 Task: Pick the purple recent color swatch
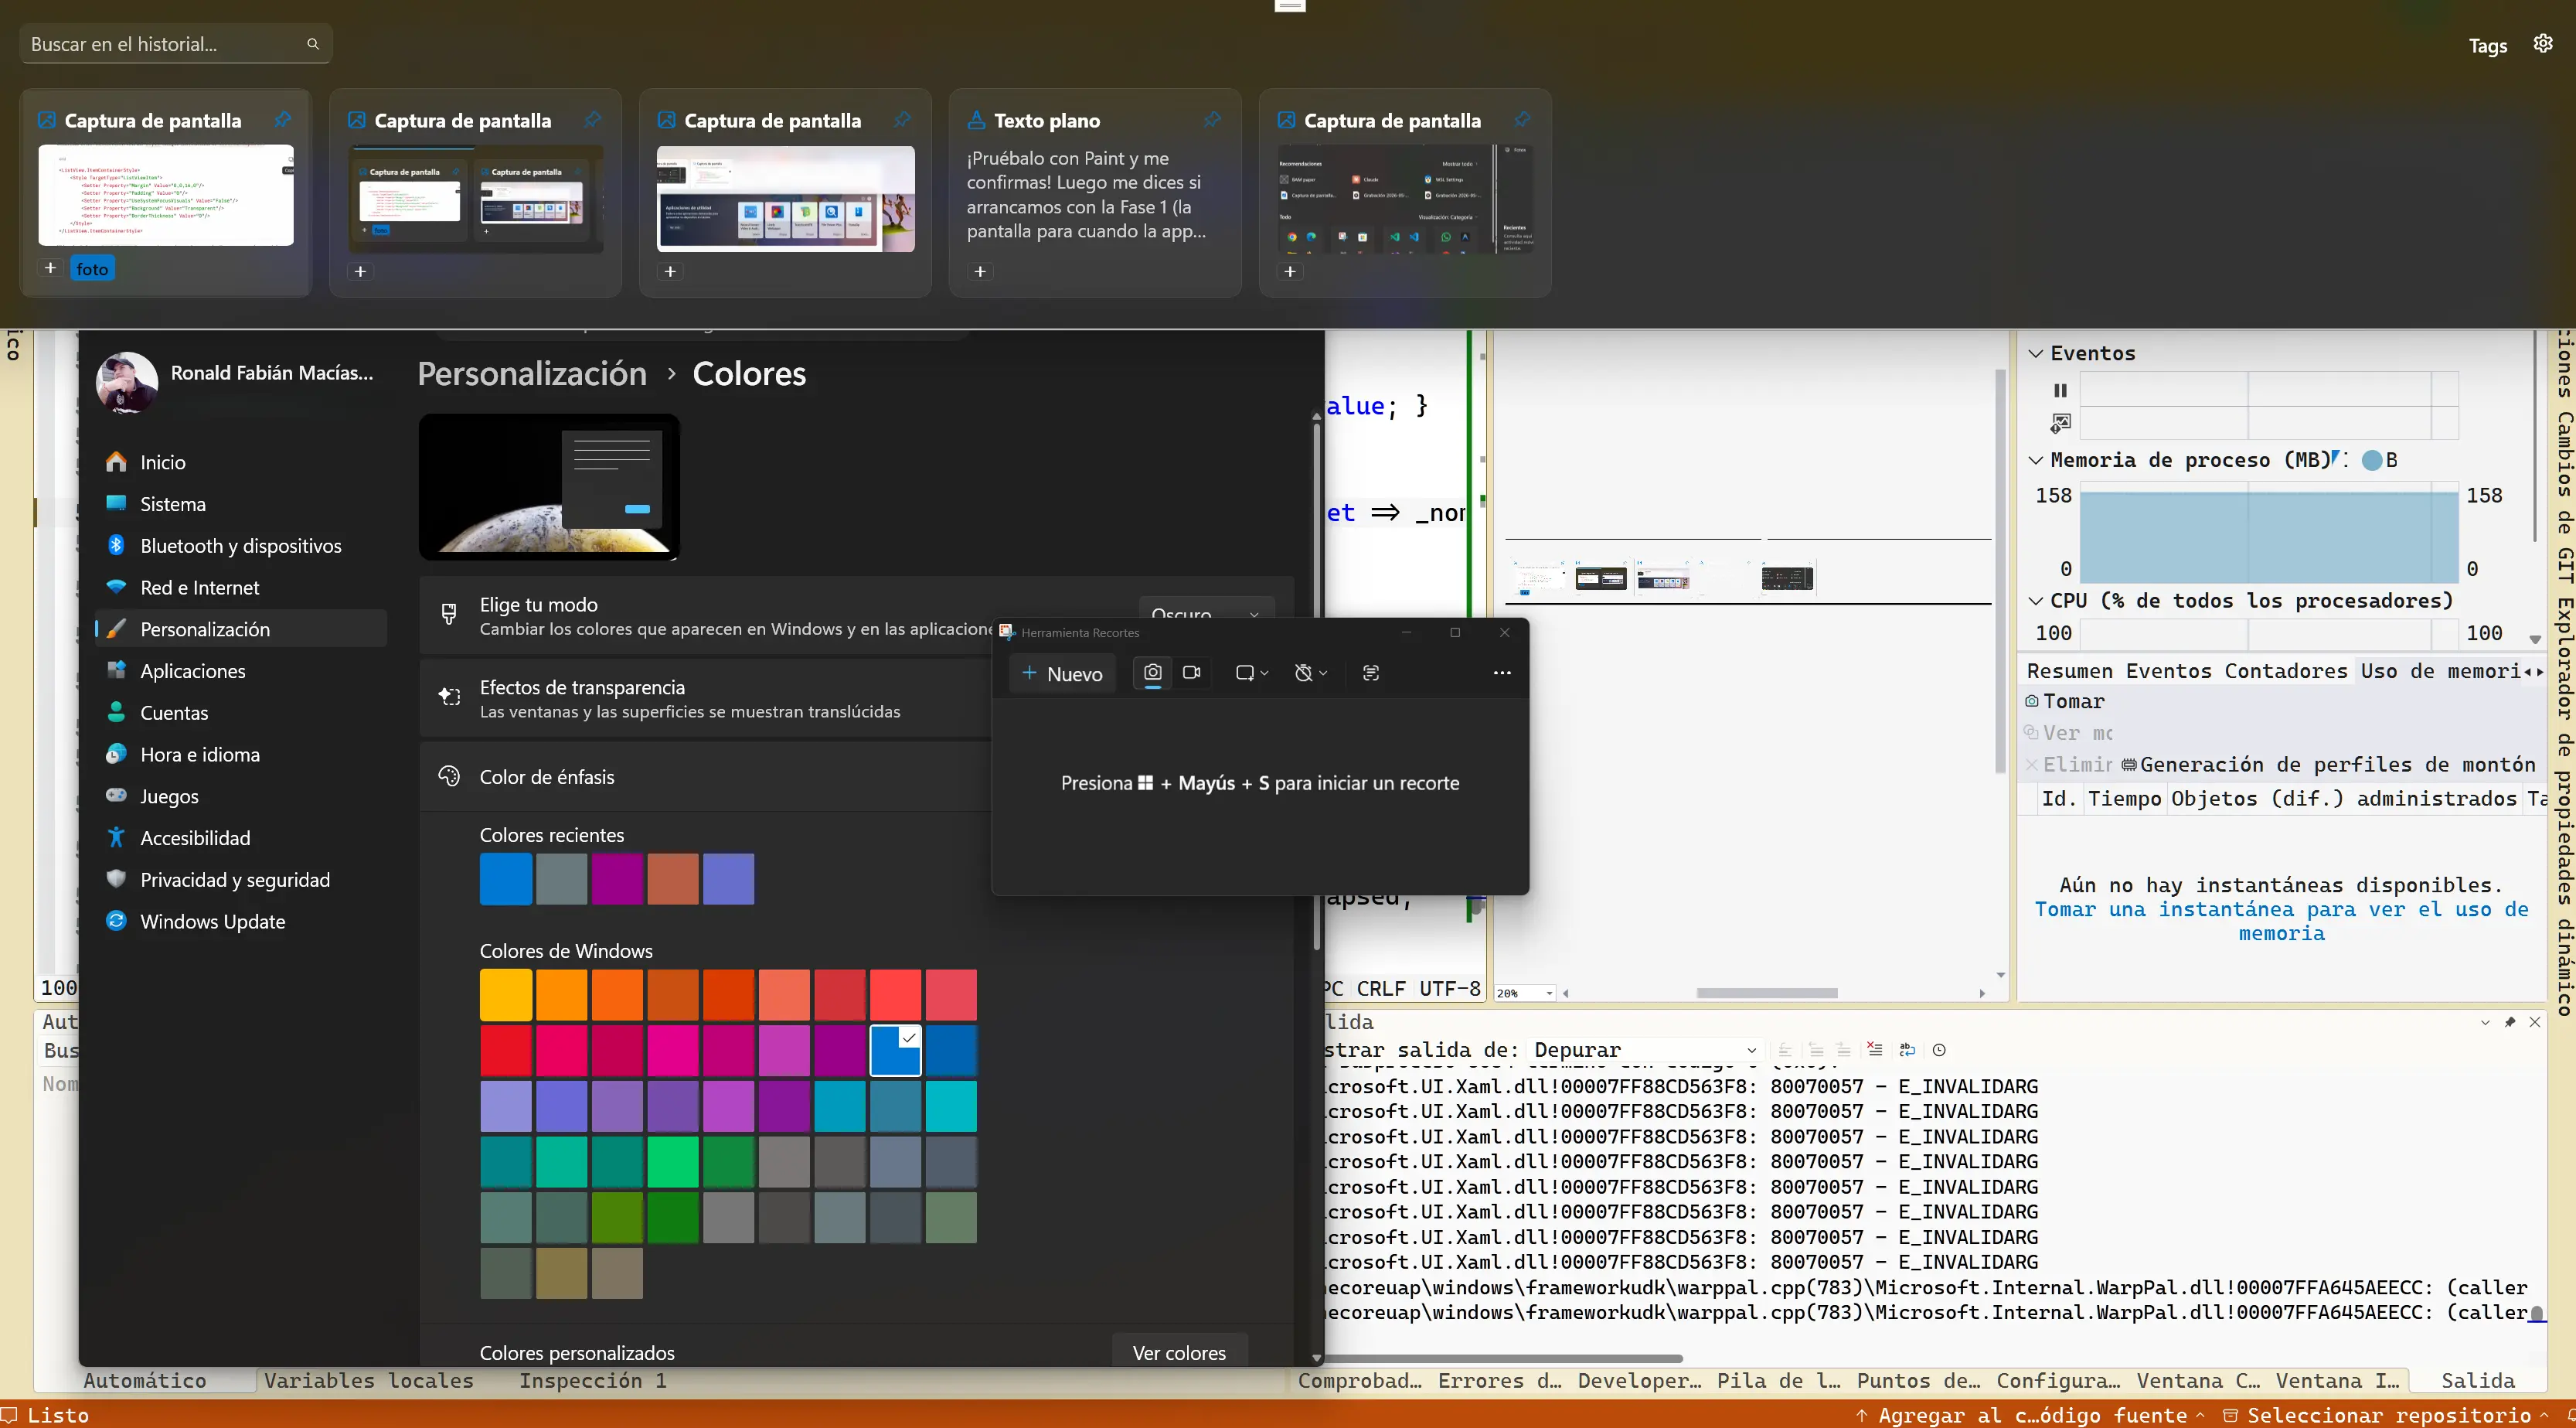click(617, 879)
